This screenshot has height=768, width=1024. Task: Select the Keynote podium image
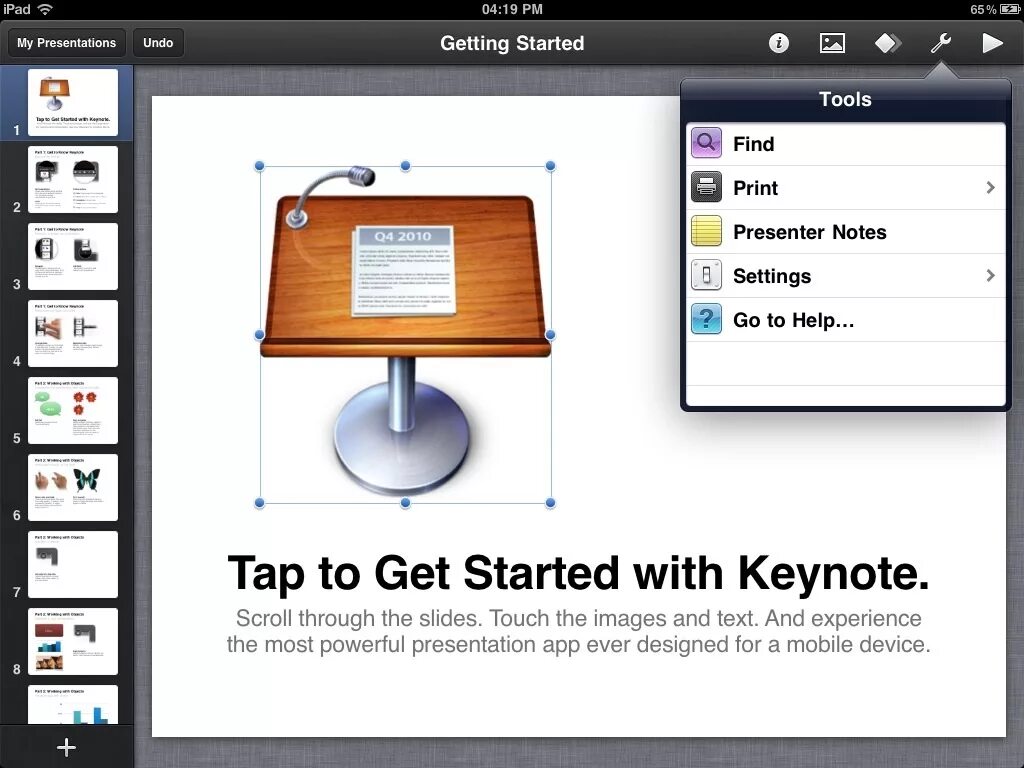coord(405,334)
